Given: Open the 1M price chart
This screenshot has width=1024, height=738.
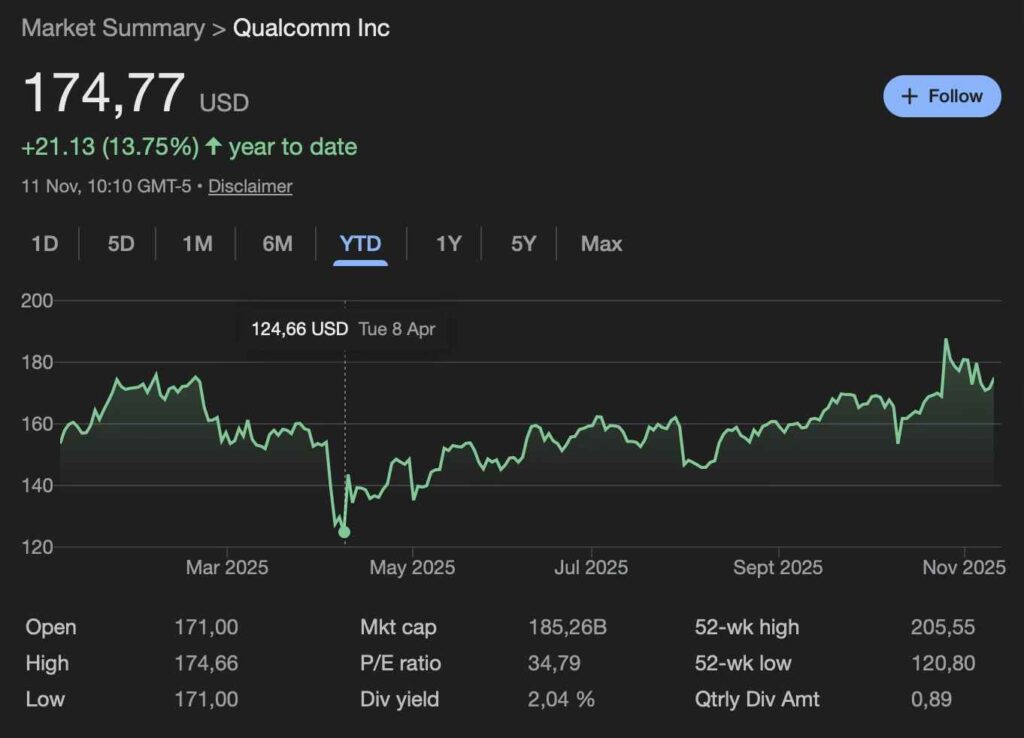Looking at the screenshot, I should tap(196, 243).
